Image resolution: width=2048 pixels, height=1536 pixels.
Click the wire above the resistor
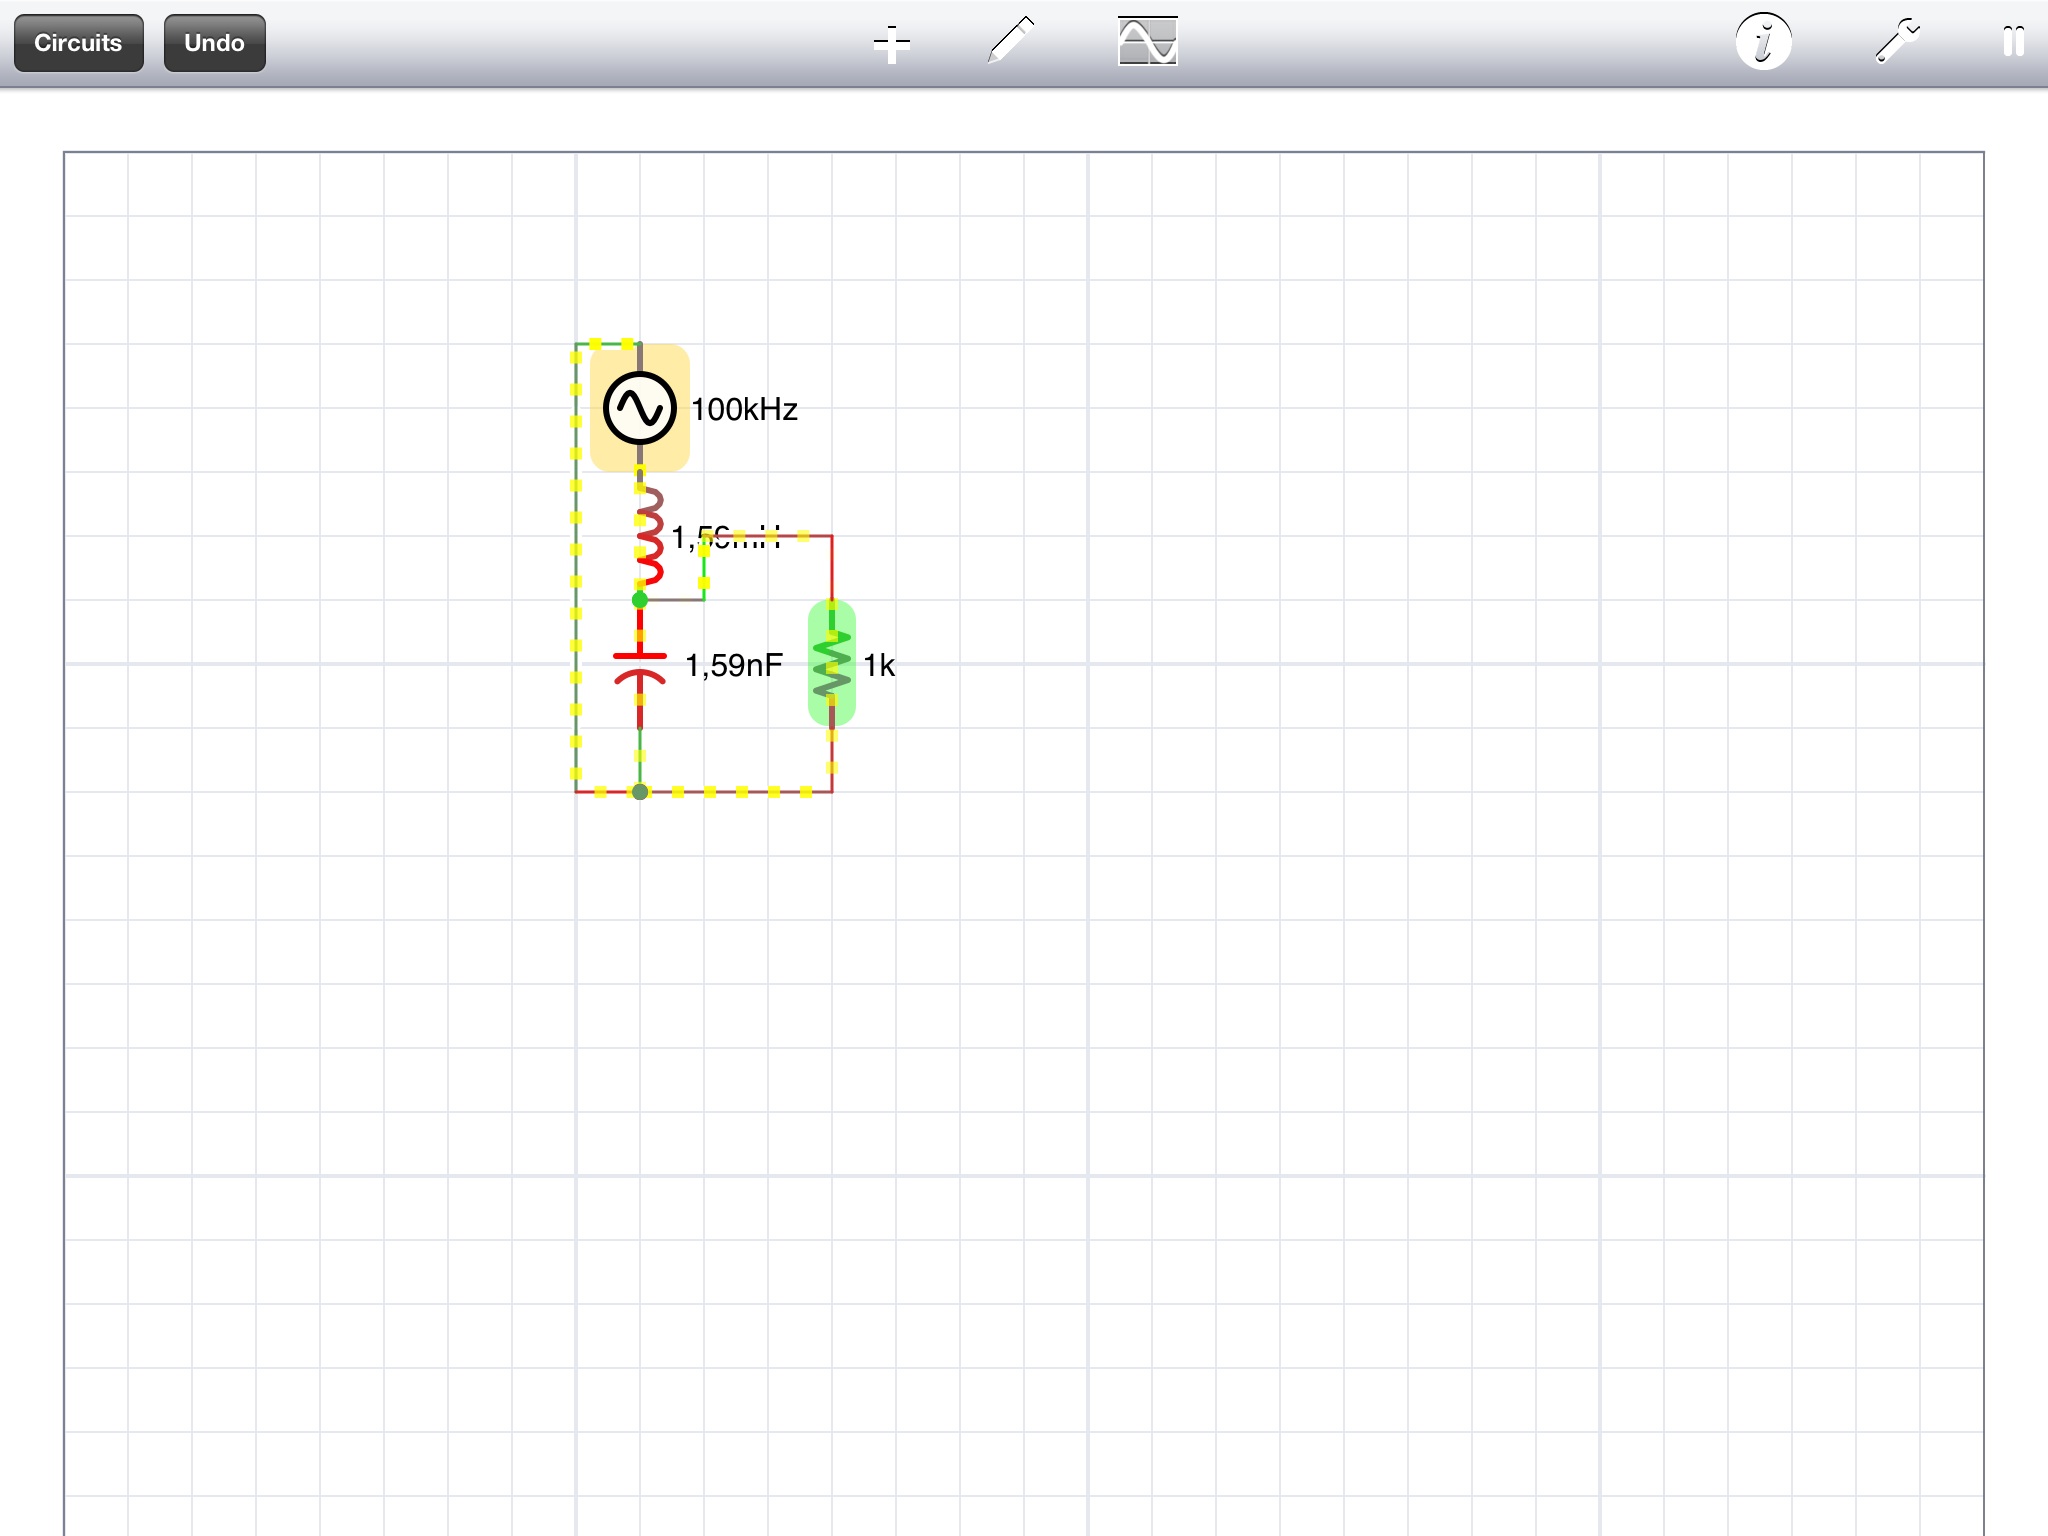pos(832,567)
